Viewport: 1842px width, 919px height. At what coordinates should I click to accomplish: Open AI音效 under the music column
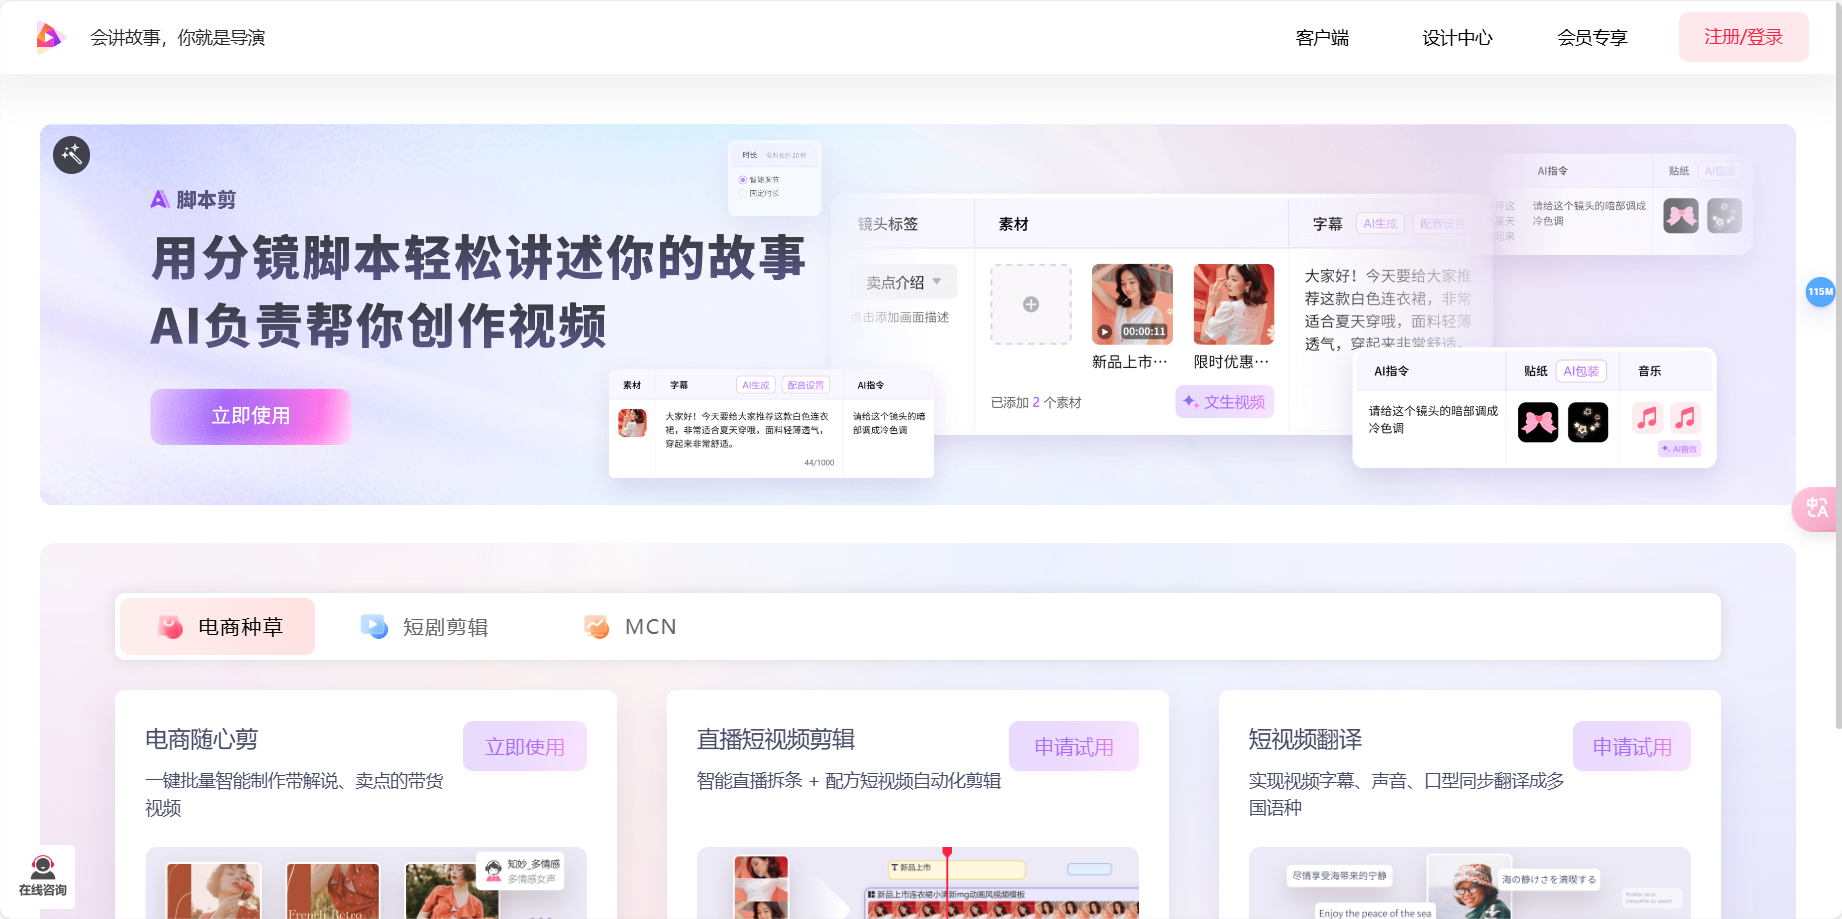coord(1679,448)
